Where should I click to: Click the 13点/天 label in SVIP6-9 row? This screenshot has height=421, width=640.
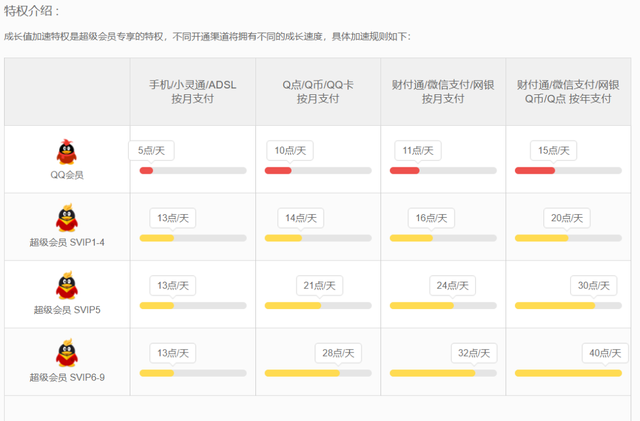[x=173, y=353]
